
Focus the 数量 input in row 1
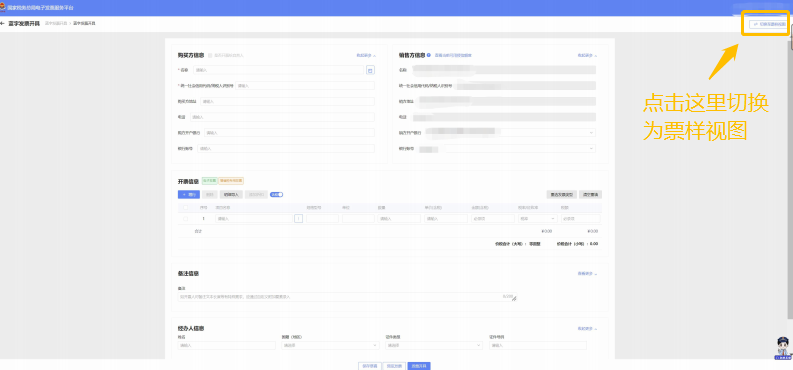click(x=399, y=218)
